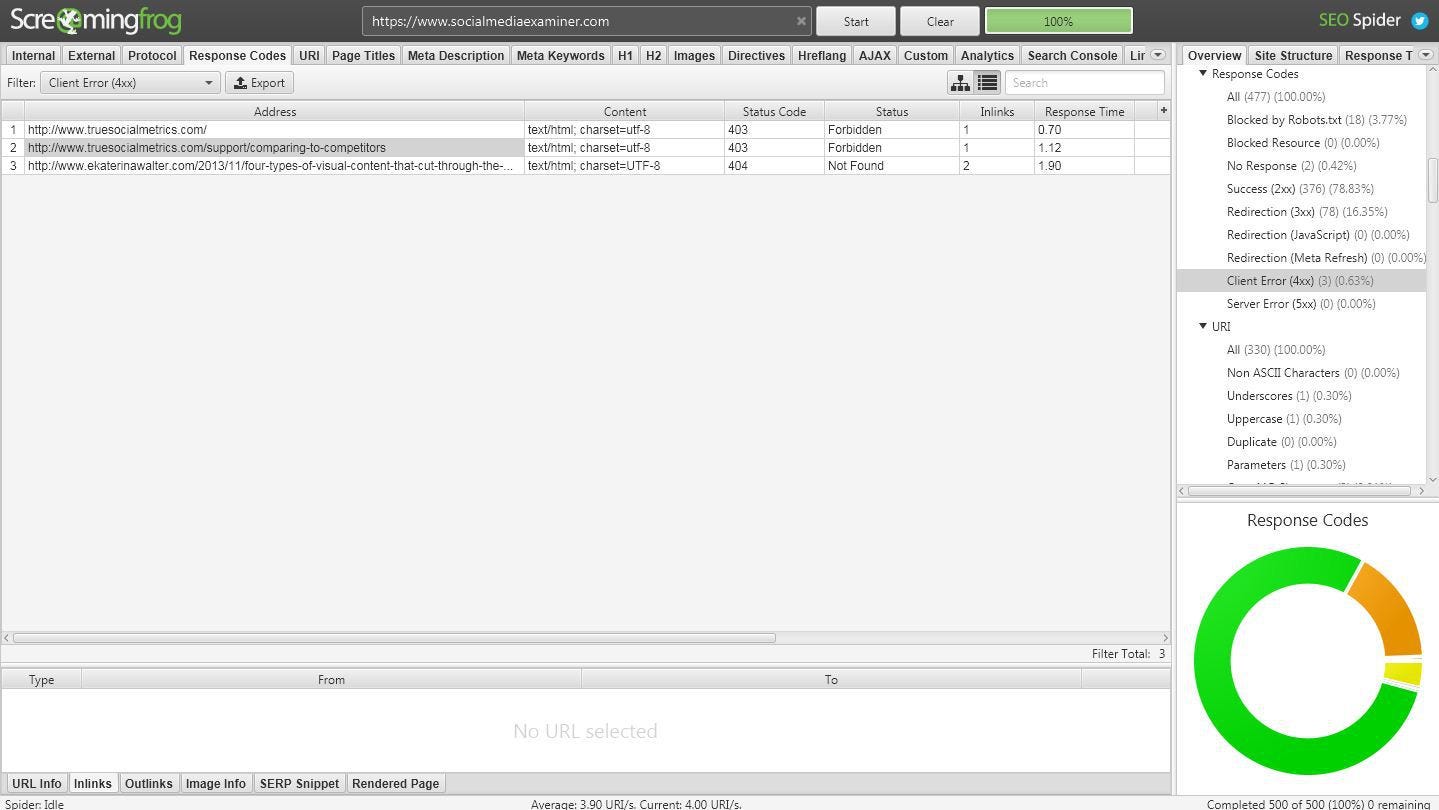
Task: Switch to the Protocol tab
Action: [x=152, y=56]
